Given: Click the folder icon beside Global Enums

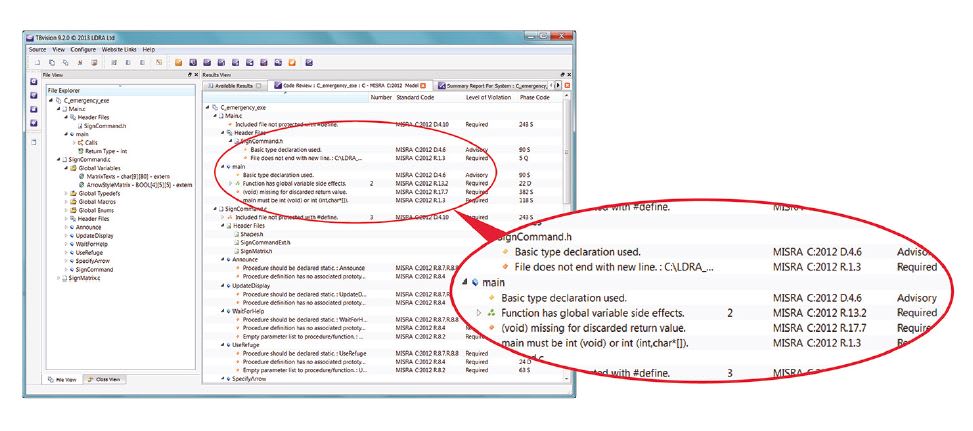Looking at the screenshot, I should [x=73, y=210].
